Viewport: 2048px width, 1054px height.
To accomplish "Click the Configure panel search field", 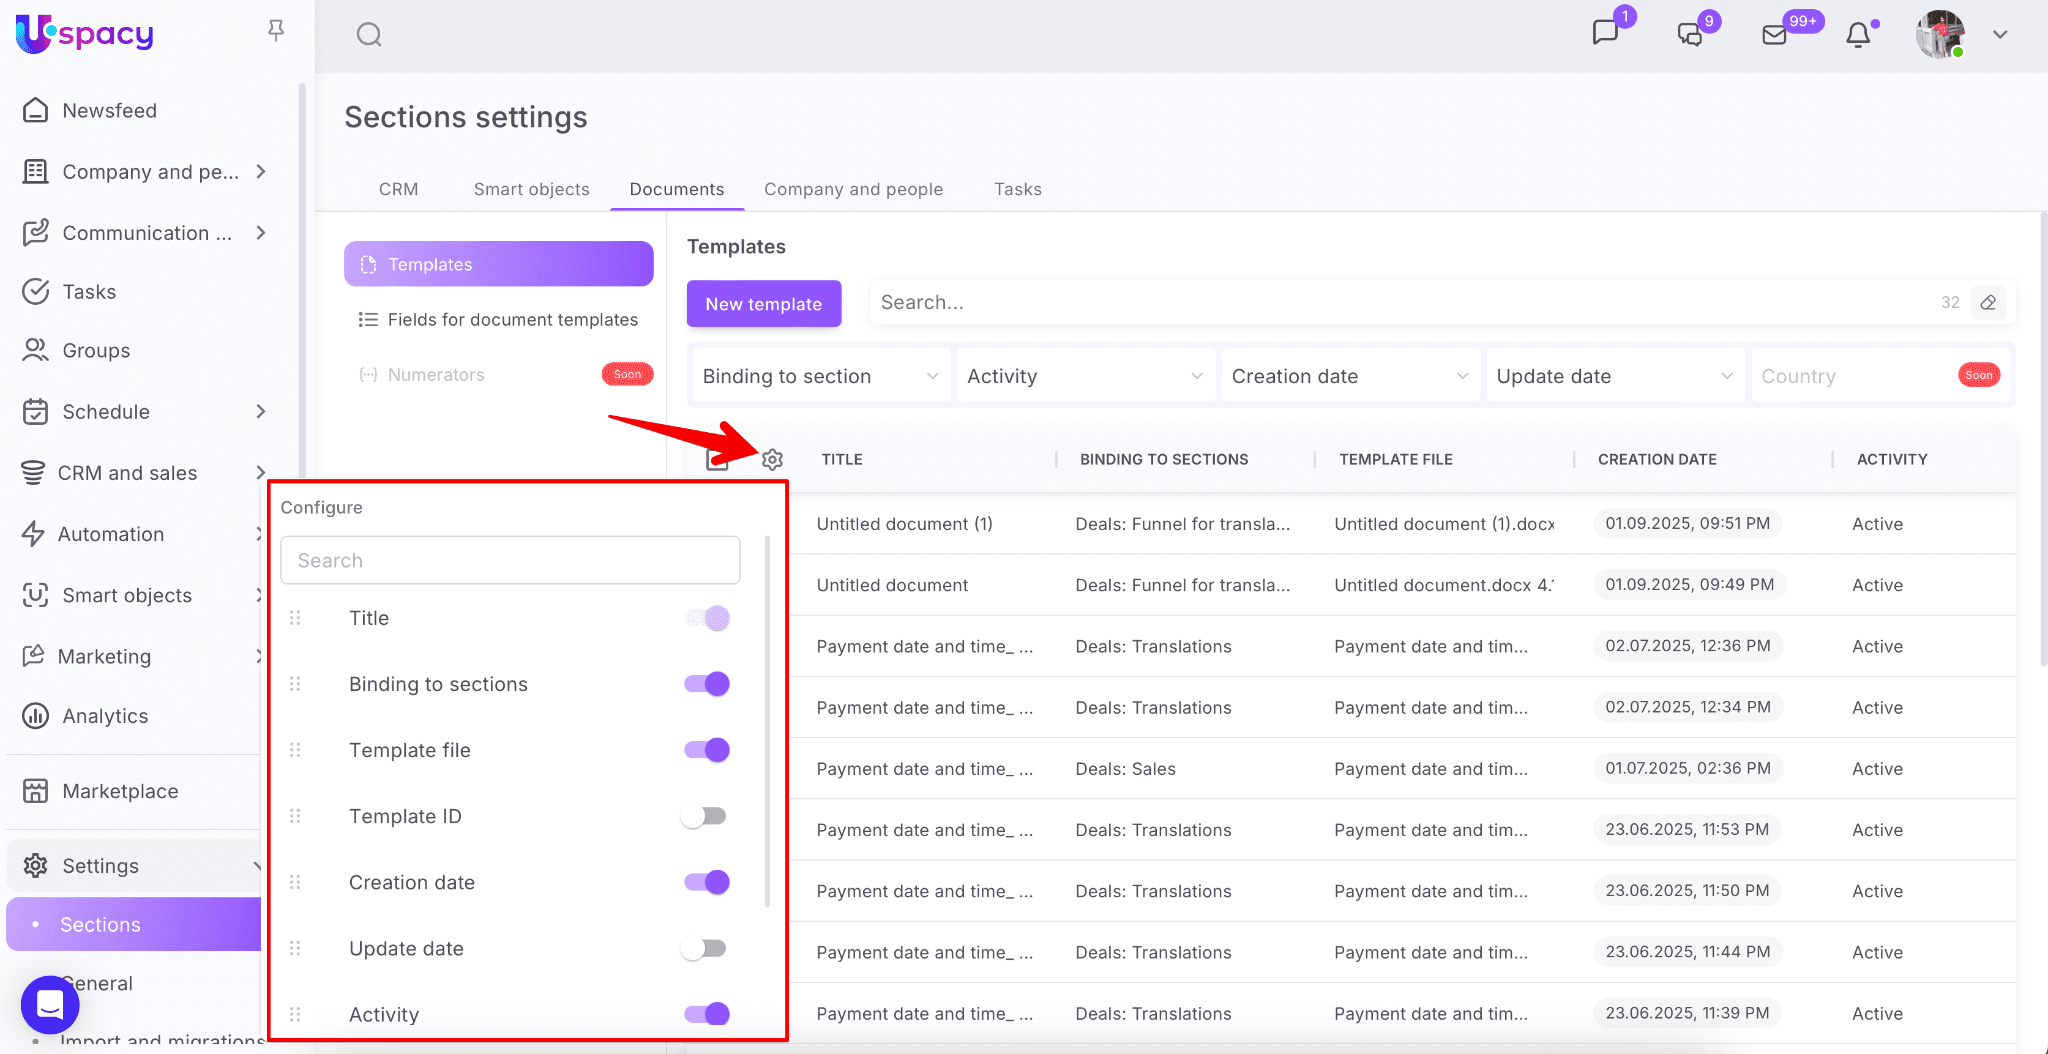I will (x=510, y=560).
